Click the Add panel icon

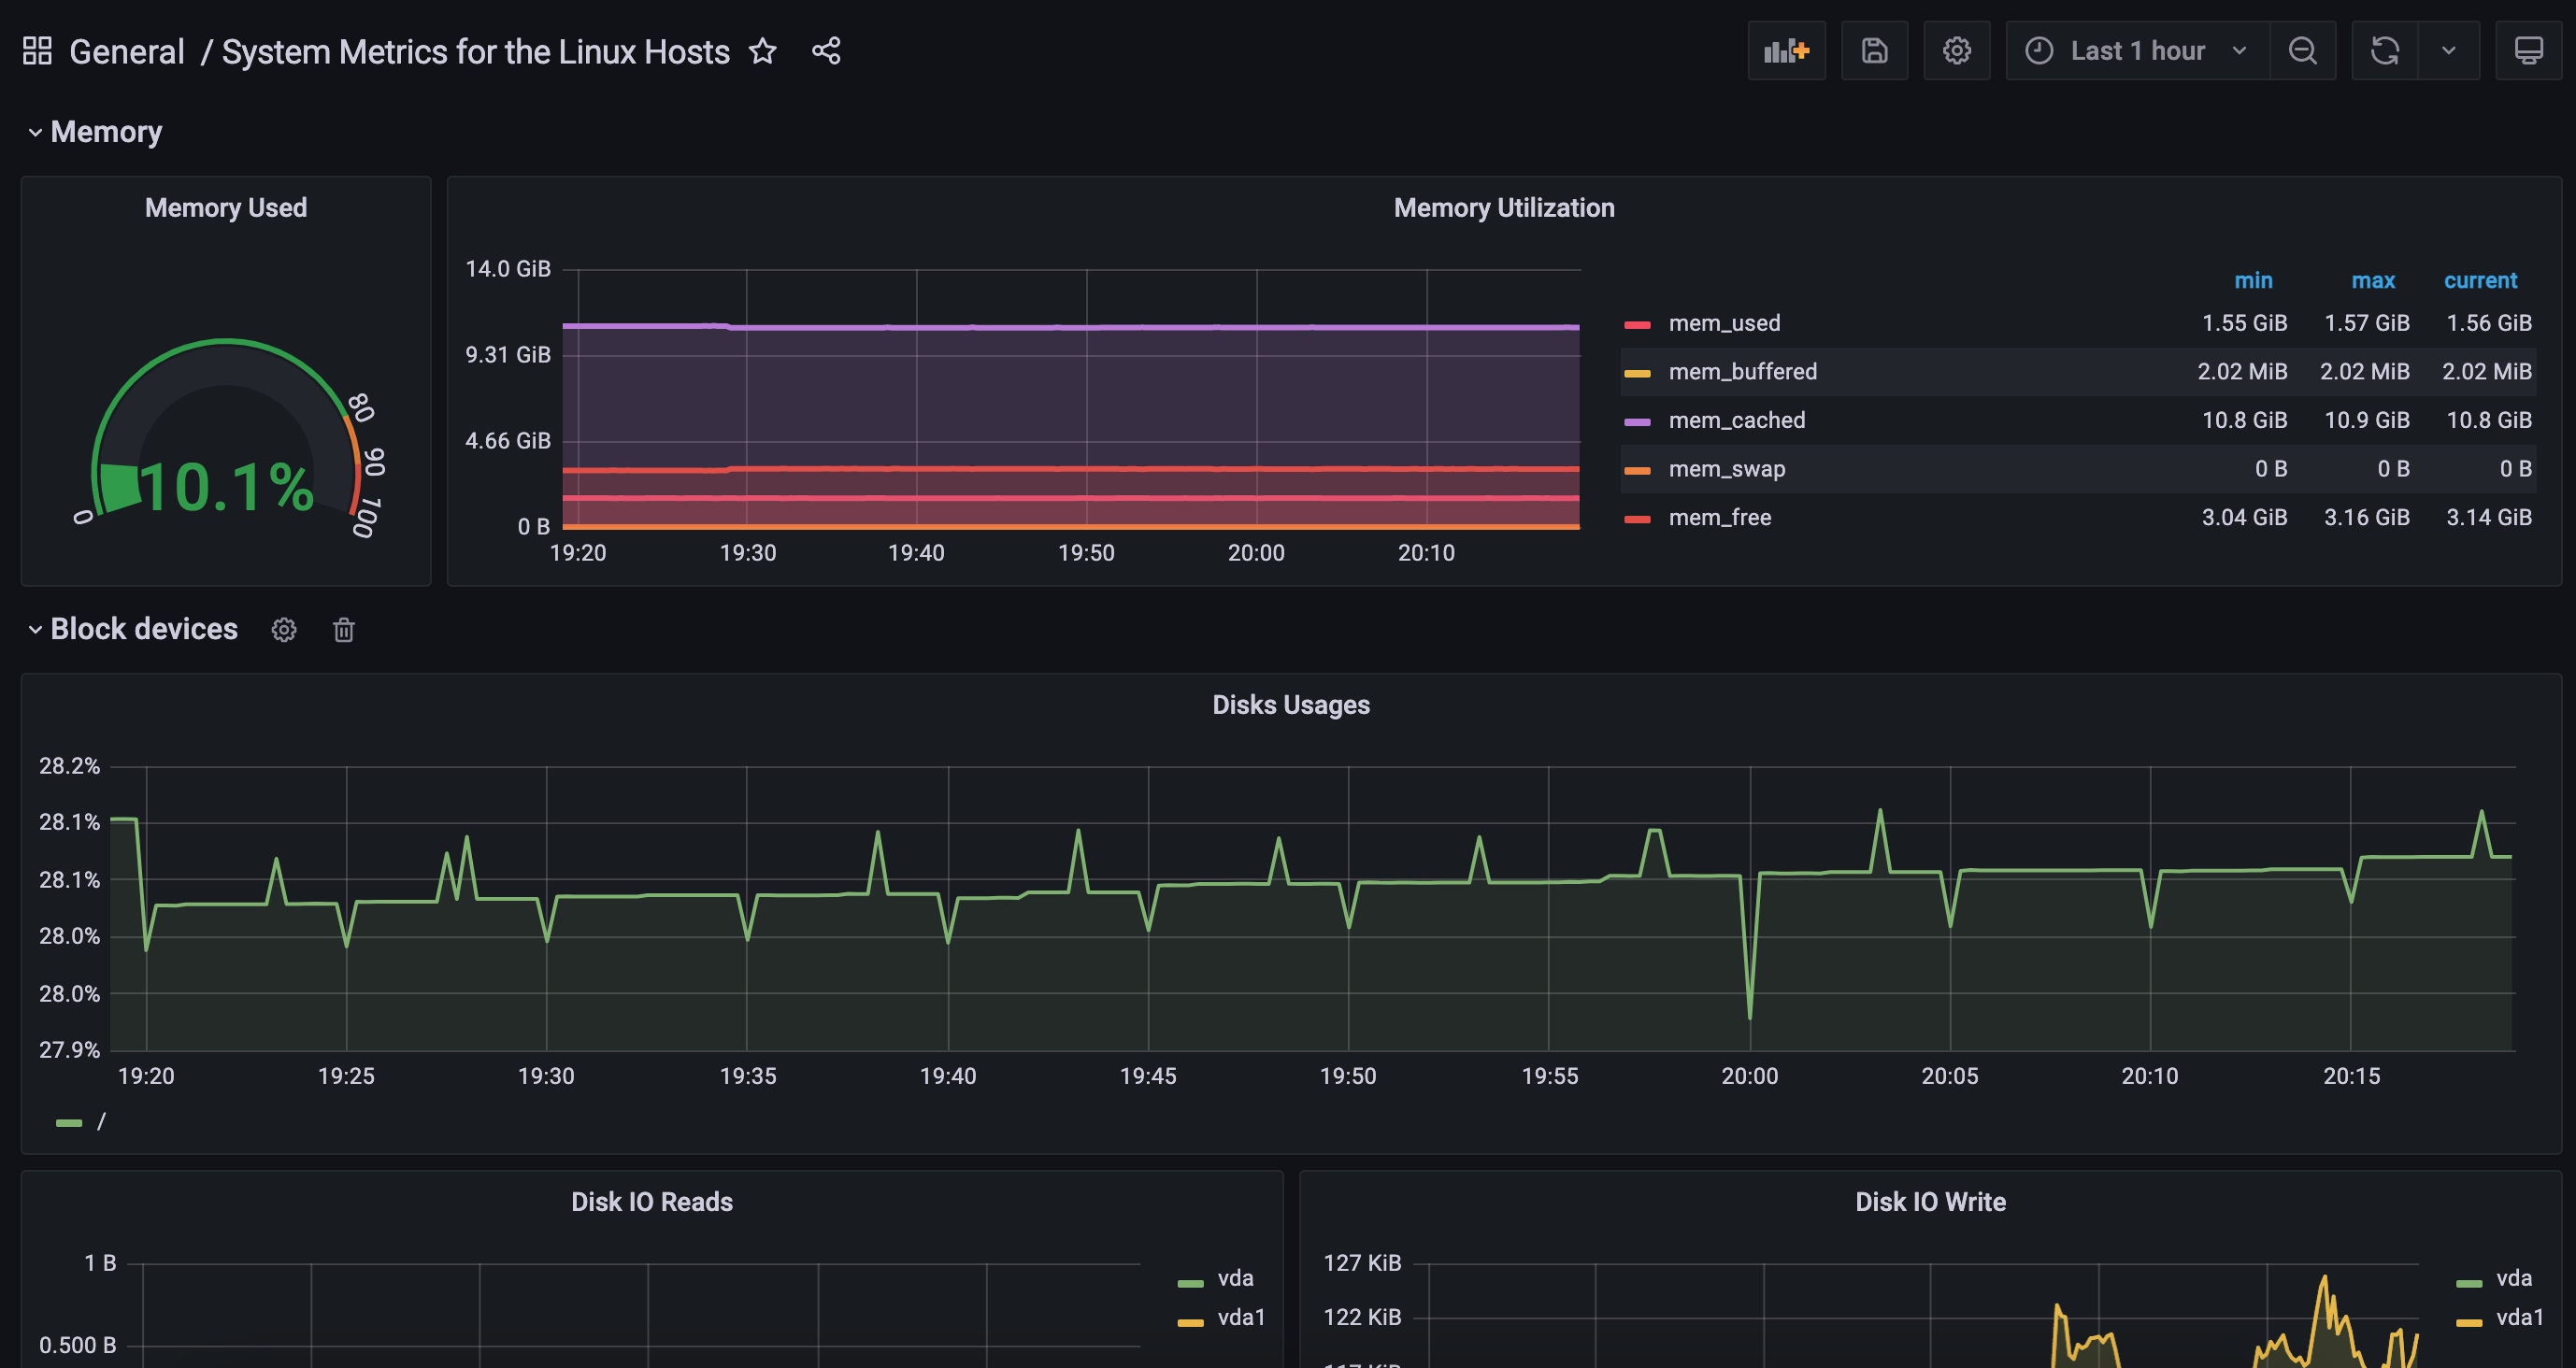(1786, 51)
